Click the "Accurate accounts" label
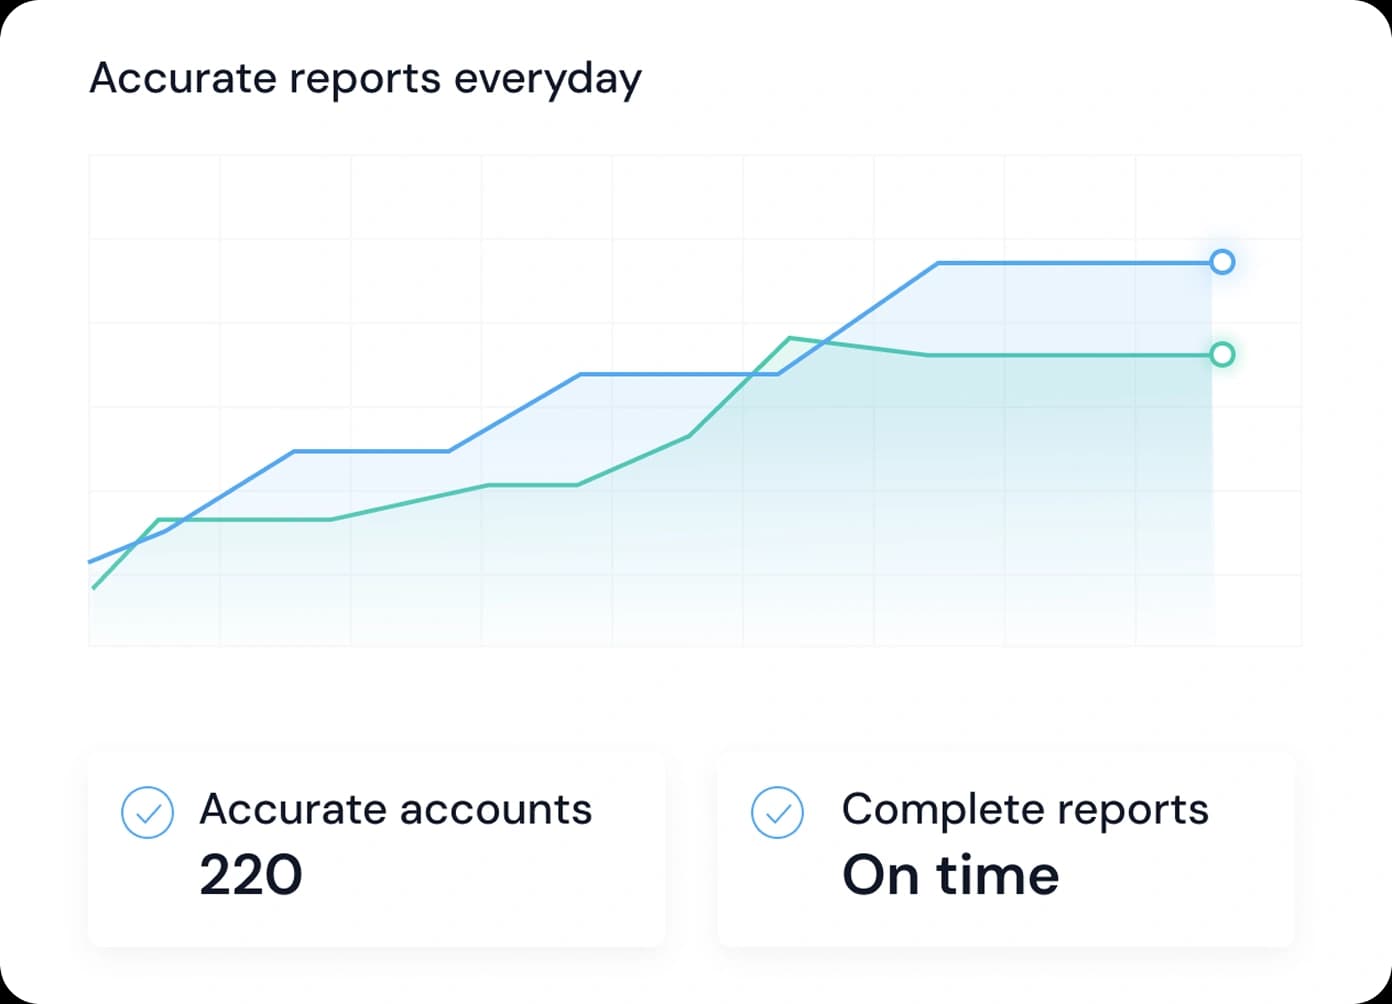Viewport: 1392px width, 1004px height. click(395, 809)
